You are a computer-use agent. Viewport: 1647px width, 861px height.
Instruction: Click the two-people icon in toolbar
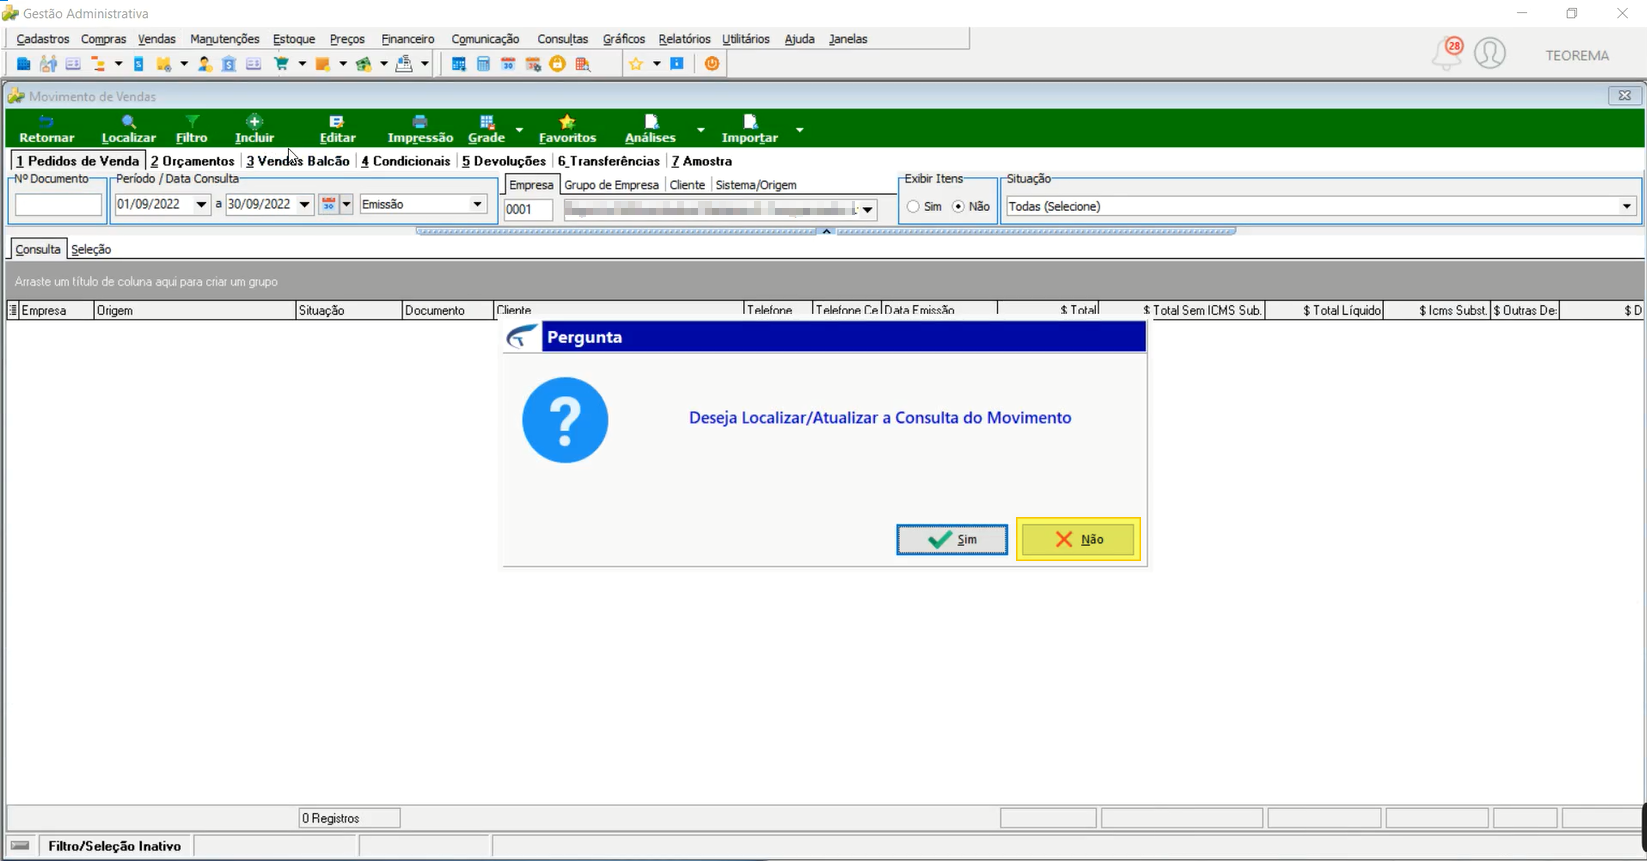coord(48,64)
